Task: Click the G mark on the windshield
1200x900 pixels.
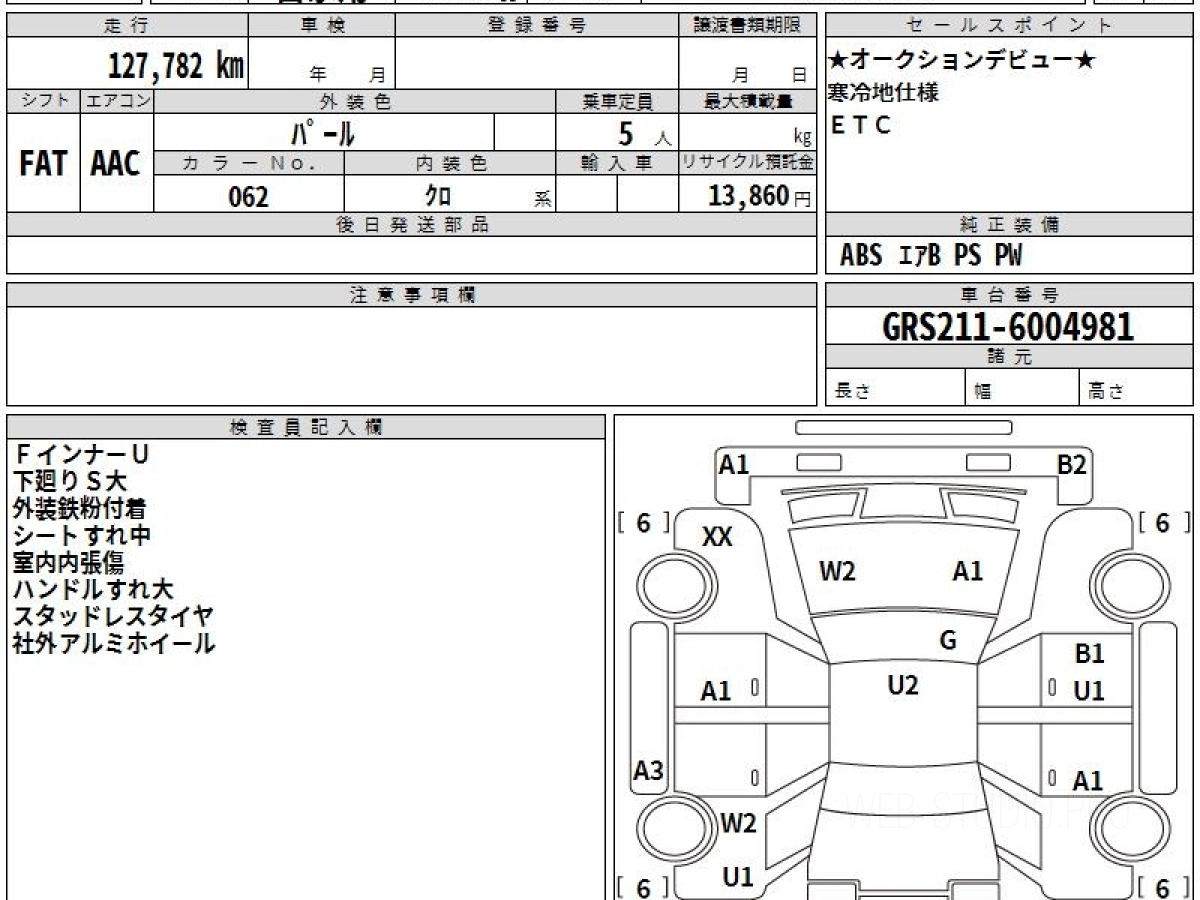Action: click(948, 641)
